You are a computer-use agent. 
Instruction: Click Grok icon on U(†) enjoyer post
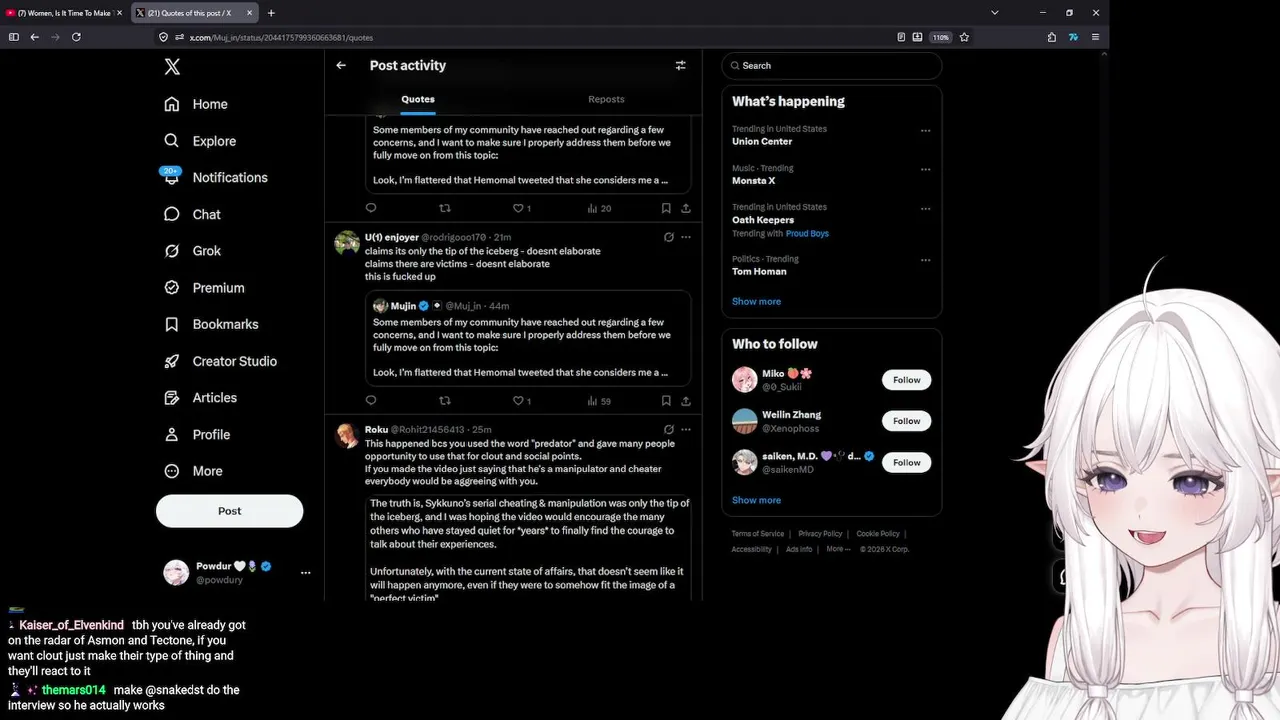(669, 237)
